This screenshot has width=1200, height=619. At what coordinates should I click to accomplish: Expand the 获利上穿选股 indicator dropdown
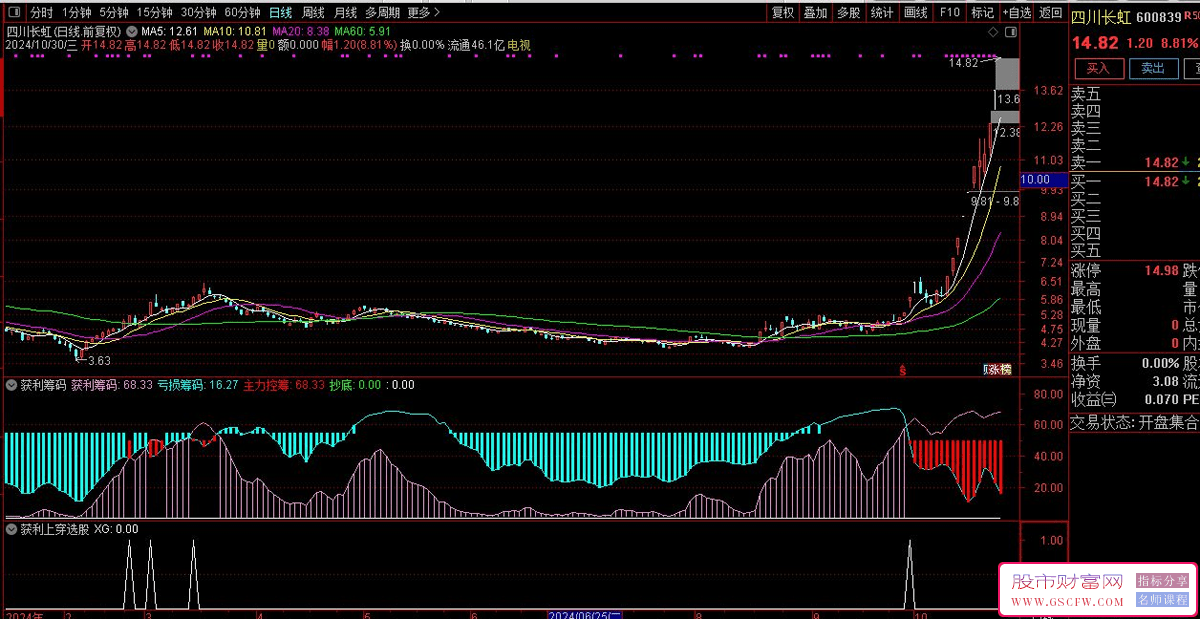tap(11, 529)
